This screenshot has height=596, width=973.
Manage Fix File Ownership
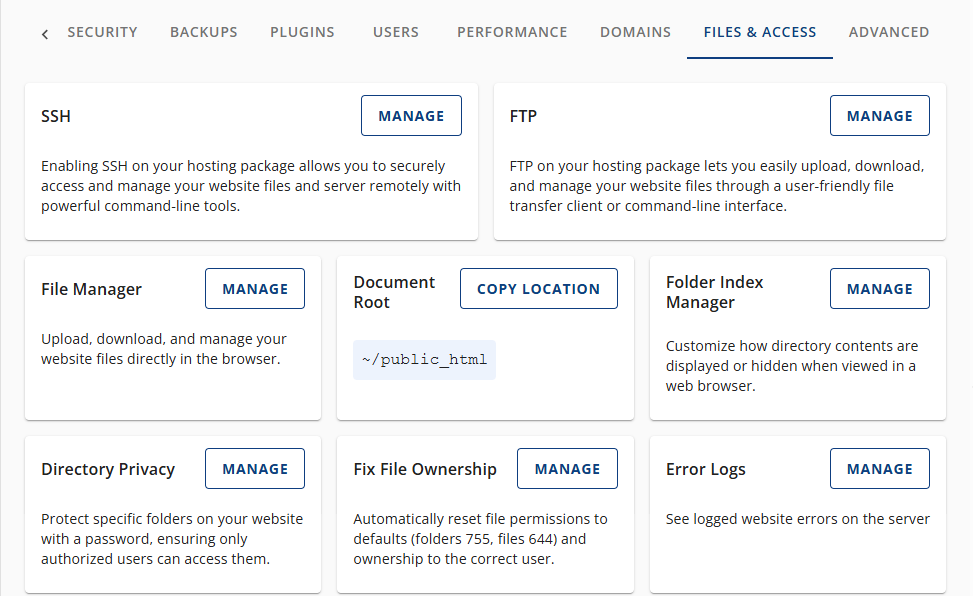[x=567, y=468]
